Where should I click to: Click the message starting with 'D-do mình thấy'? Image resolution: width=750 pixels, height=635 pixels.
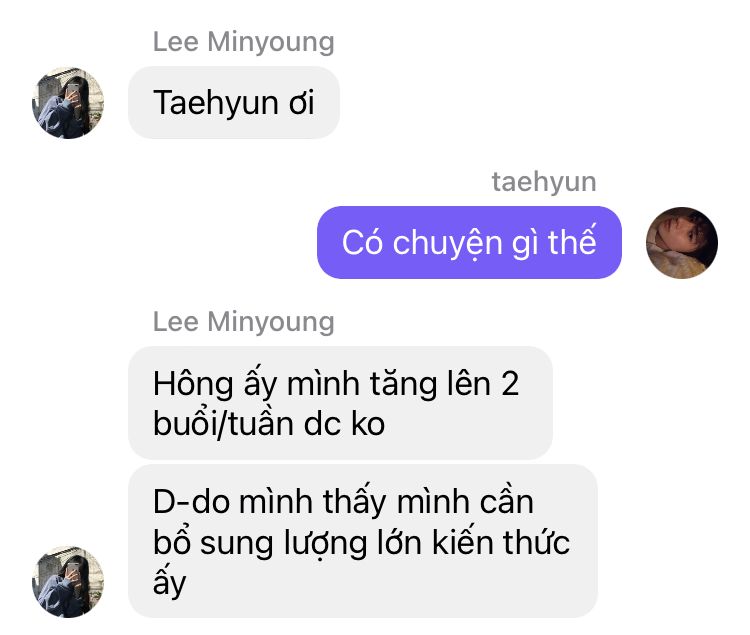(x=363, y=541)
